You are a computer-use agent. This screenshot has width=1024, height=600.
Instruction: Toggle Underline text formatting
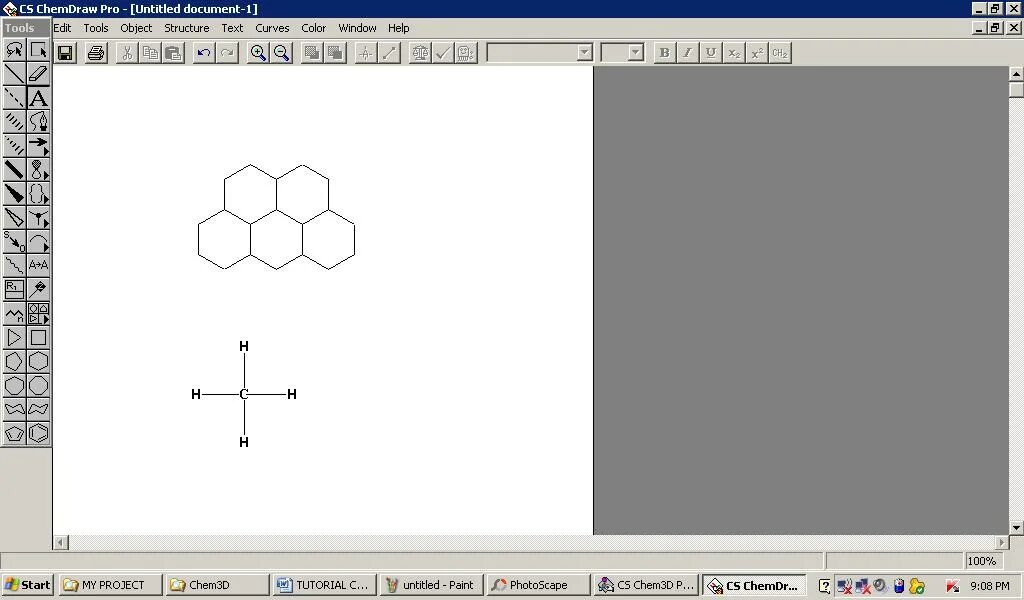pos(711,53)
